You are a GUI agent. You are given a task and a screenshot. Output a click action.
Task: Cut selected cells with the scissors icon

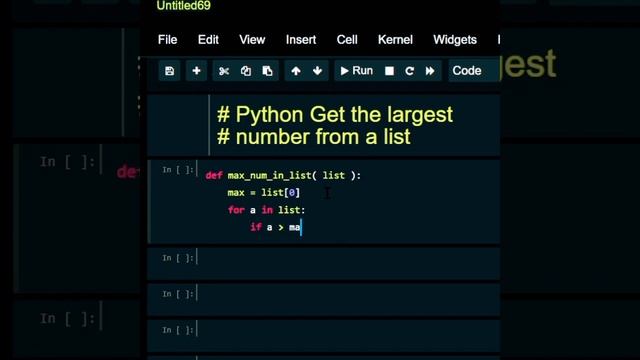point(224,71)
